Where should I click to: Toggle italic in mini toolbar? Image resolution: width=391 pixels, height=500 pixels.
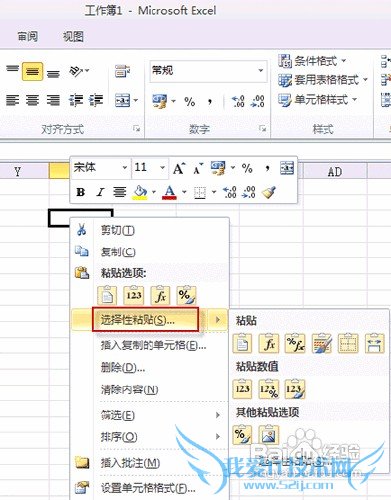coord(100,192)
